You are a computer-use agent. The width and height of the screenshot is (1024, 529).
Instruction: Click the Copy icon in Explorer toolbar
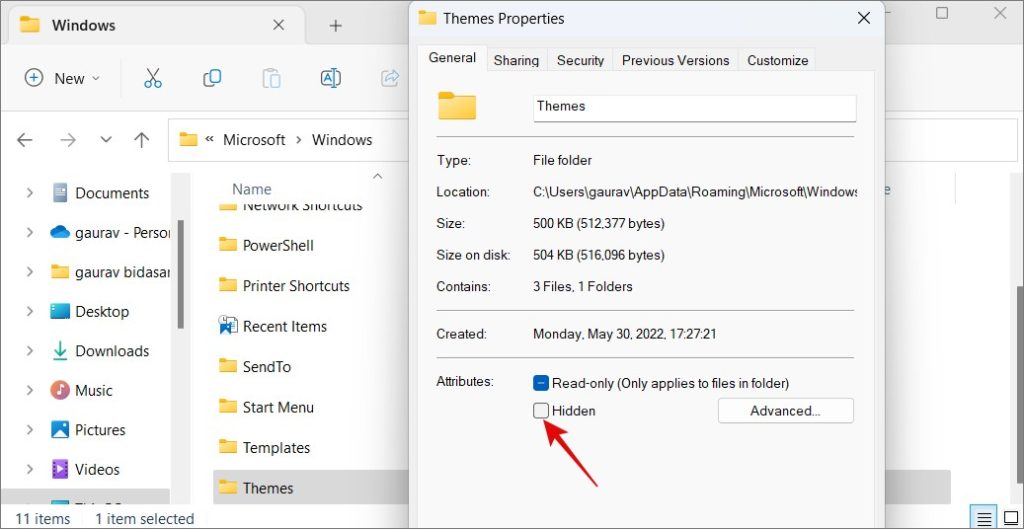(x=212, y=78)
